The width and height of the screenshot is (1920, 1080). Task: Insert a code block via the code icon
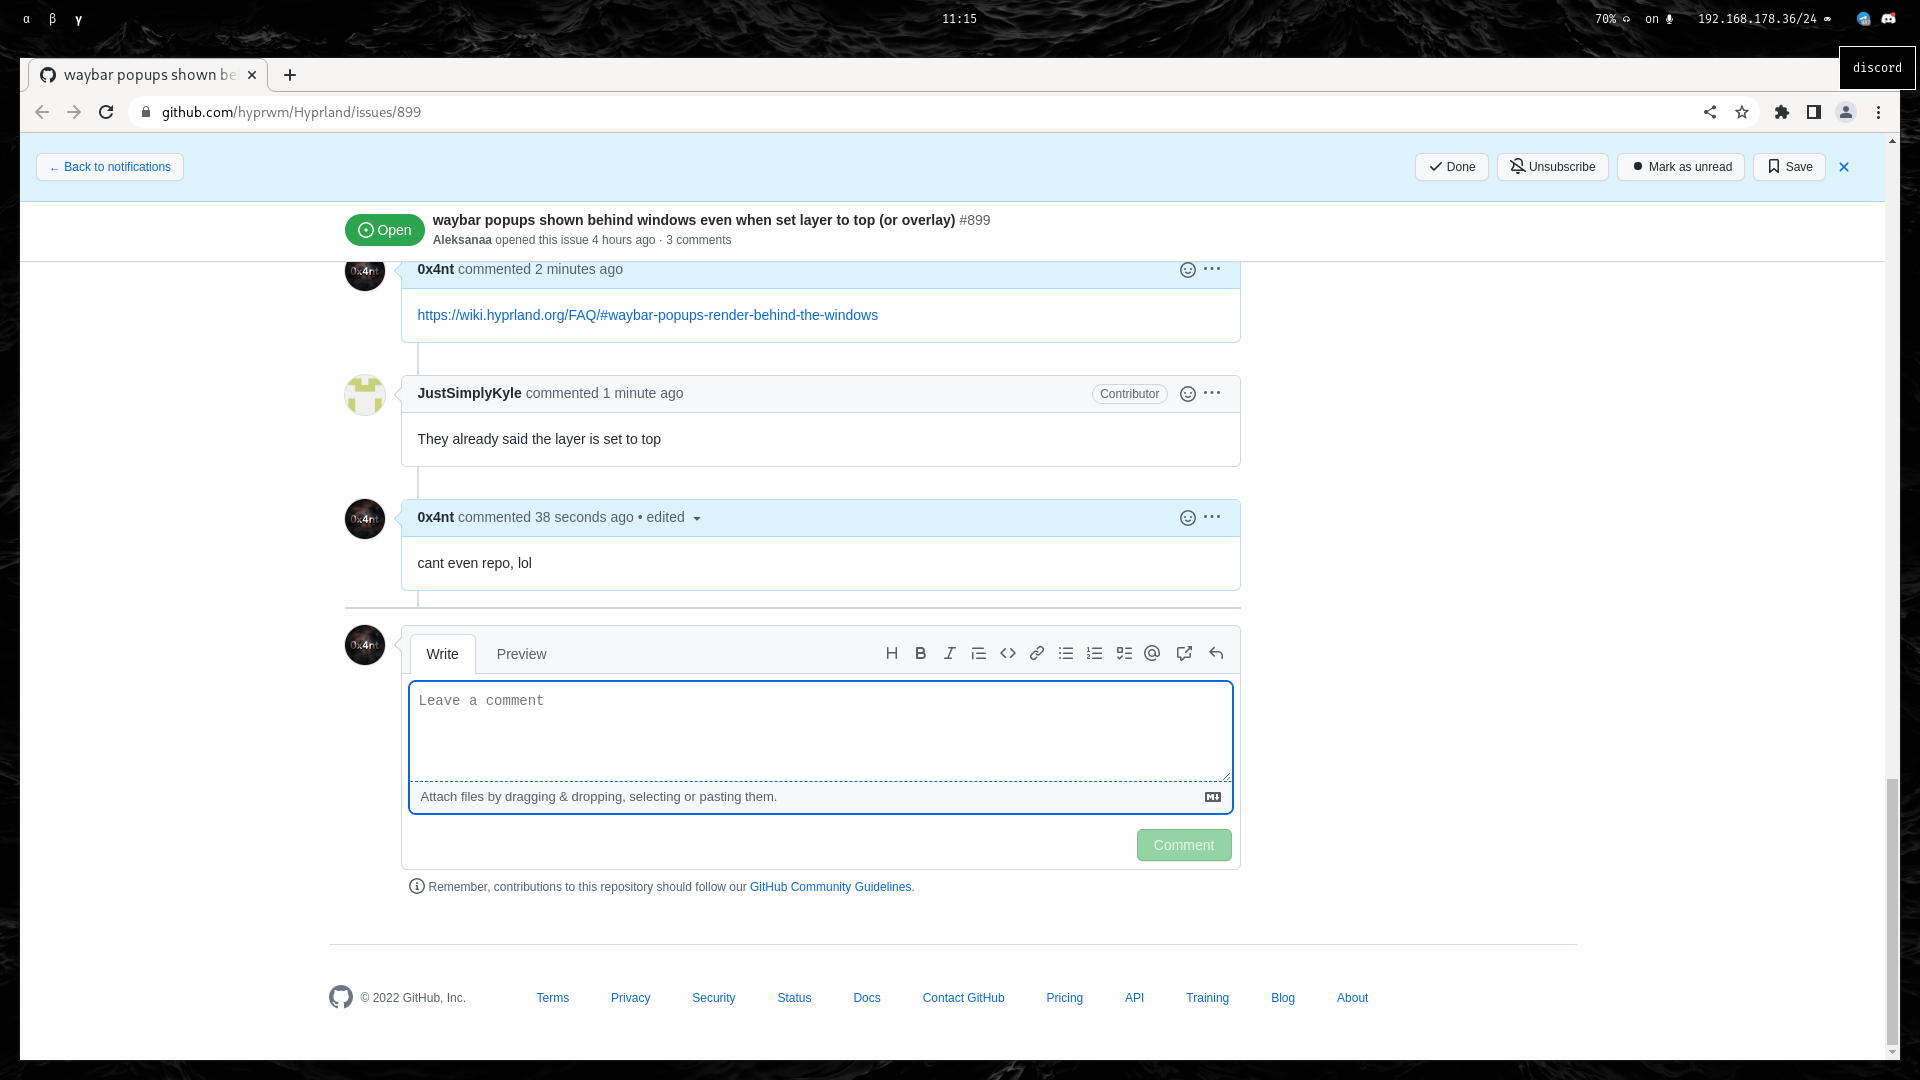(1008, 653)
